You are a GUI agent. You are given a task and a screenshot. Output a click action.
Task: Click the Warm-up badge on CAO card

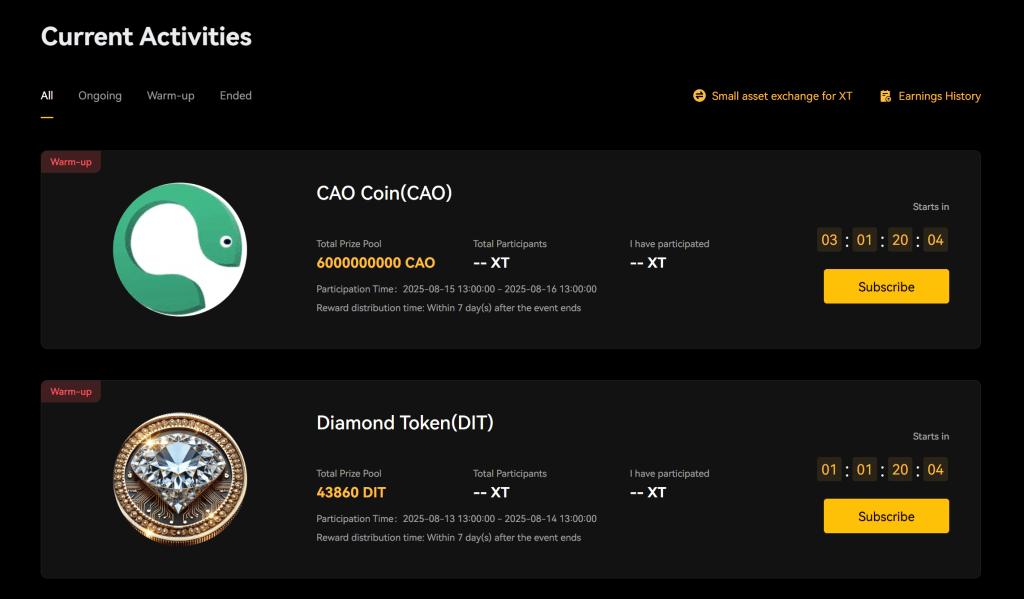click(x=71, y=162)
